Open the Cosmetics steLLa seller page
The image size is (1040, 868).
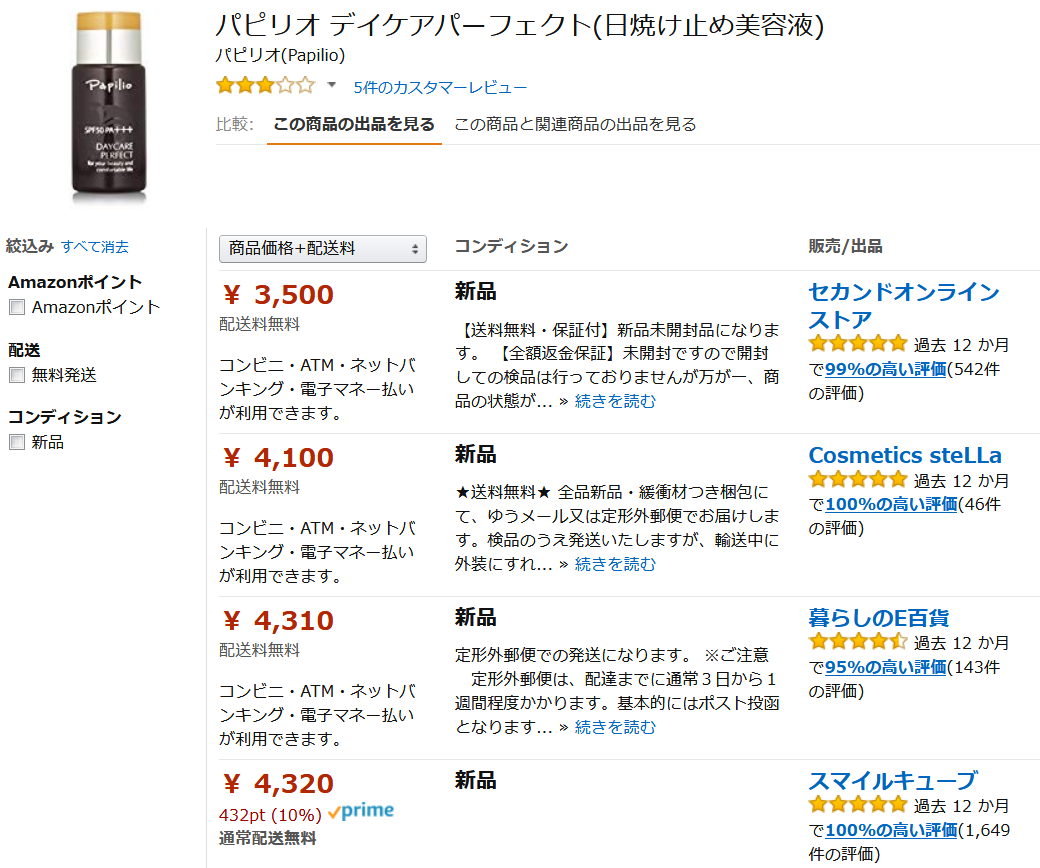tap(904, 456)
